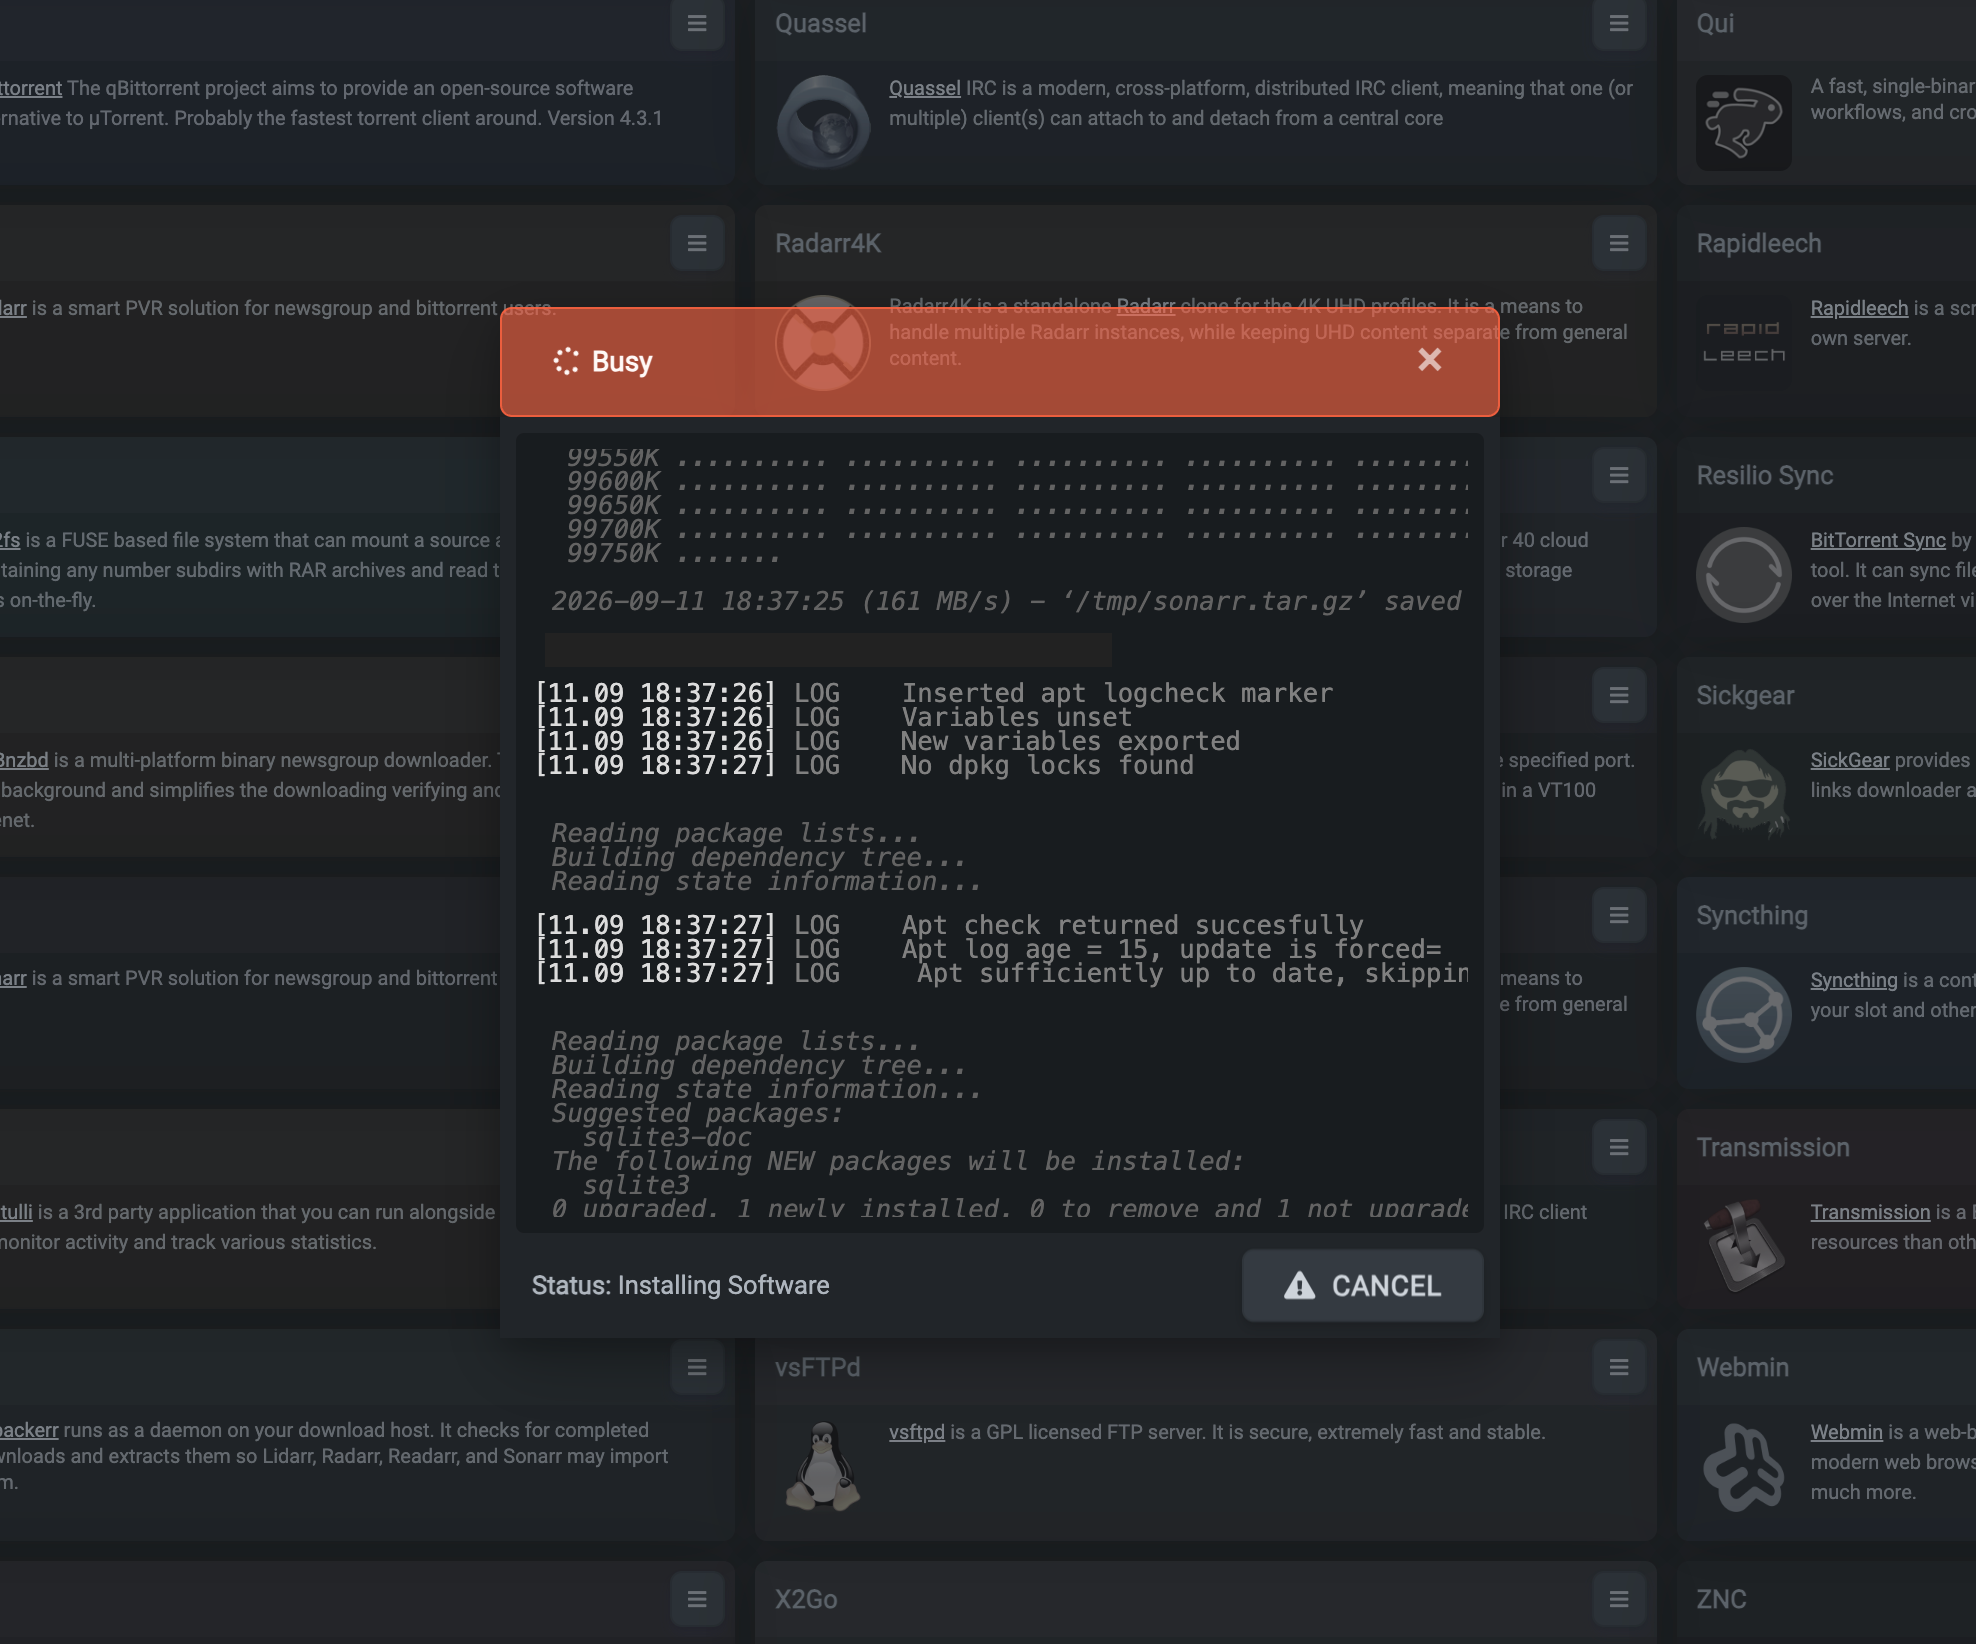1976x1644 pixels.
Task: Open the X2Go card hamburger menu
Action: 1619,1599
